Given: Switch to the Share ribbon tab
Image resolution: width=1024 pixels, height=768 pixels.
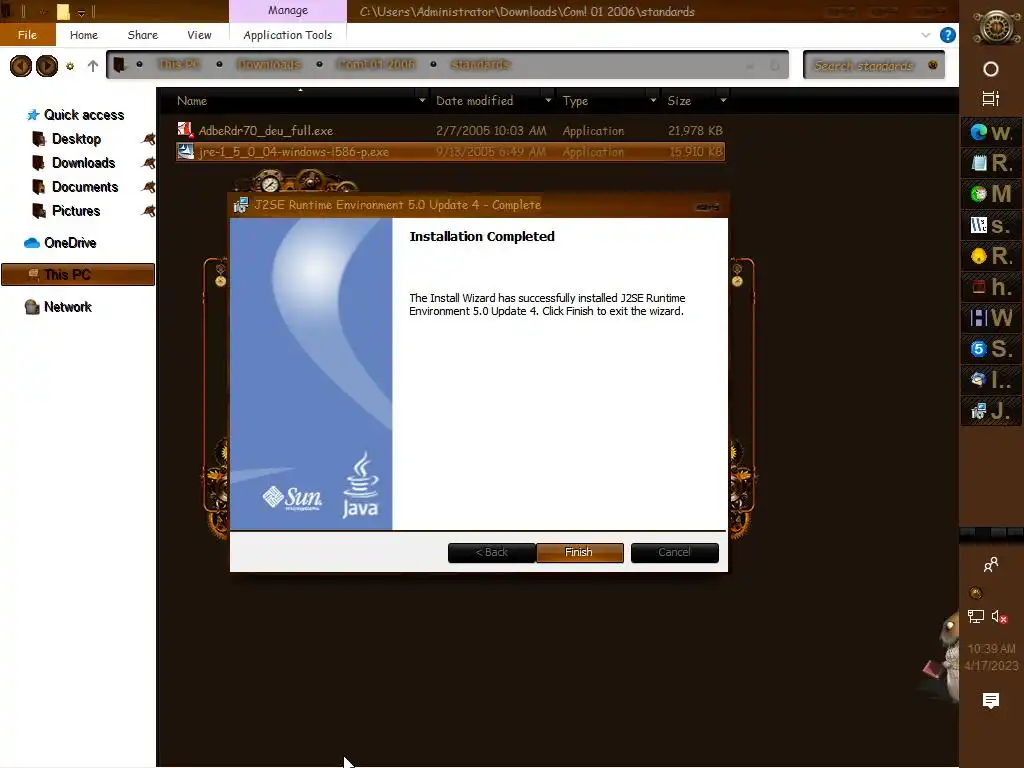Looking at the screenshot, I should (142, 35).
